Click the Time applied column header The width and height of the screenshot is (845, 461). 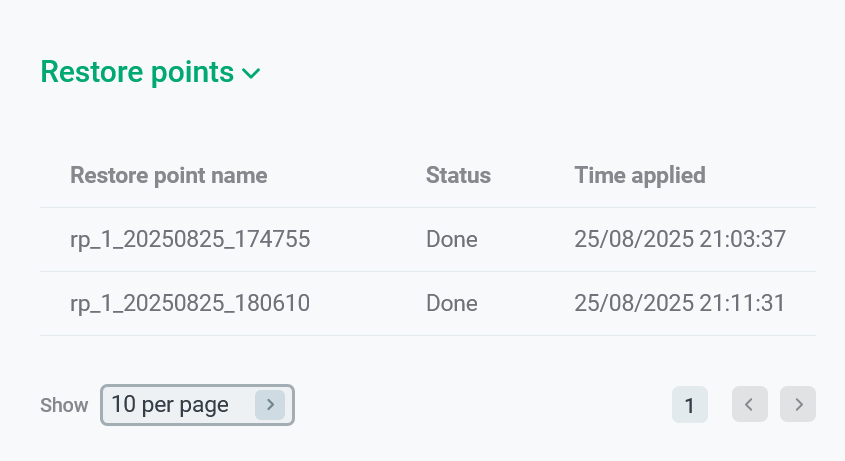(x=640, y=176)
